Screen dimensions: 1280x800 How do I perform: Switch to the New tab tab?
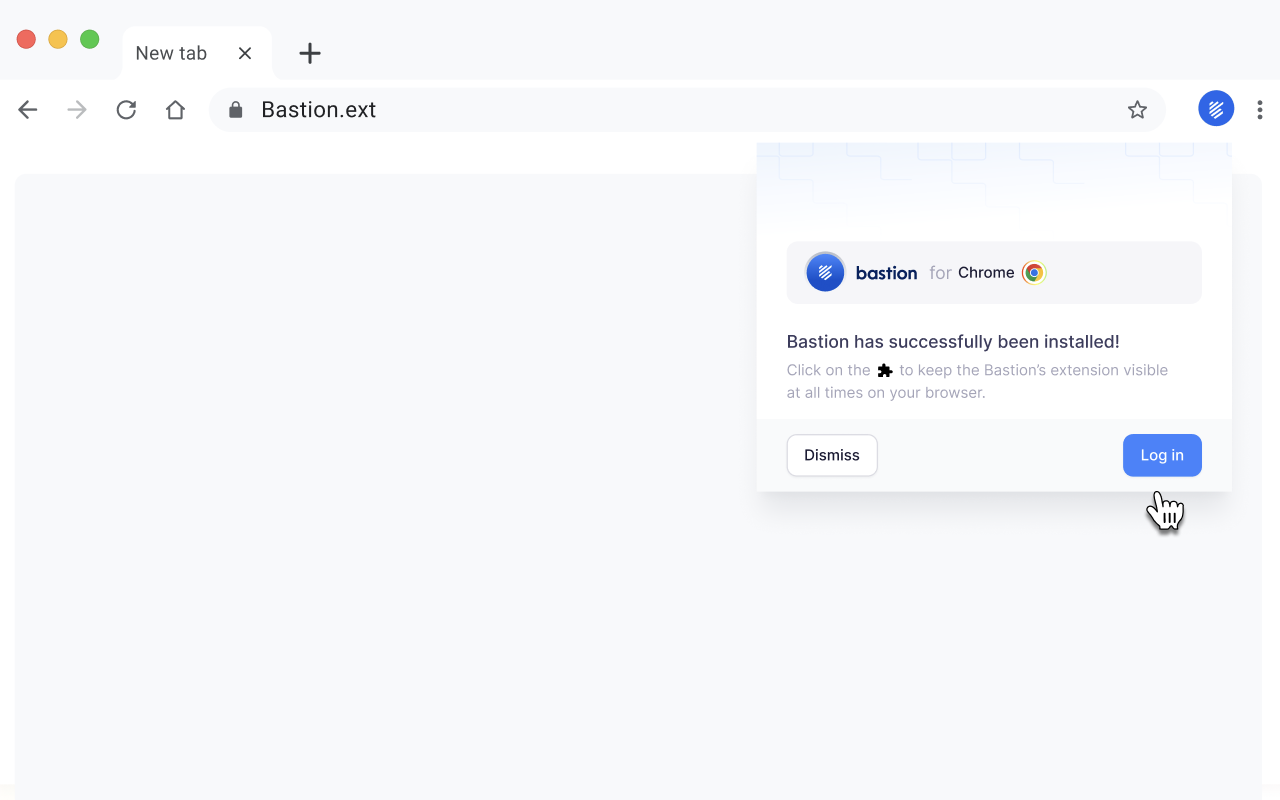tap(170, 53)
